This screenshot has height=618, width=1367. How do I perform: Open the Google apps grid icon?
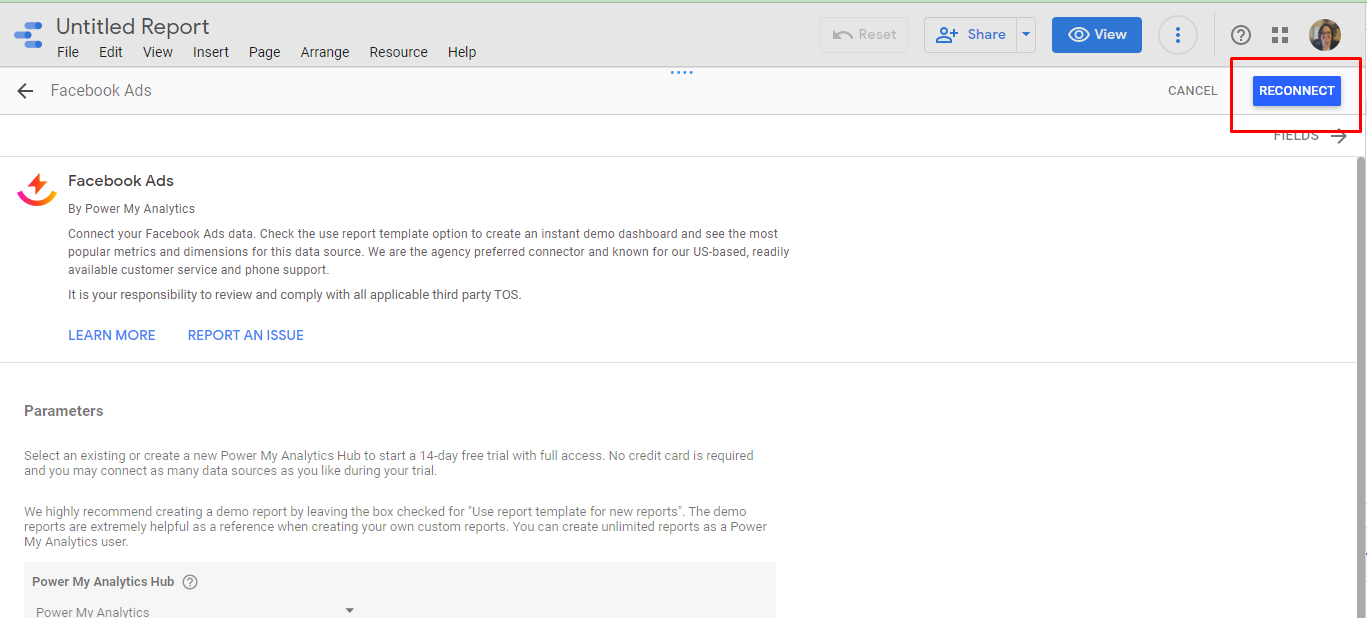[x=1280, y=35]
